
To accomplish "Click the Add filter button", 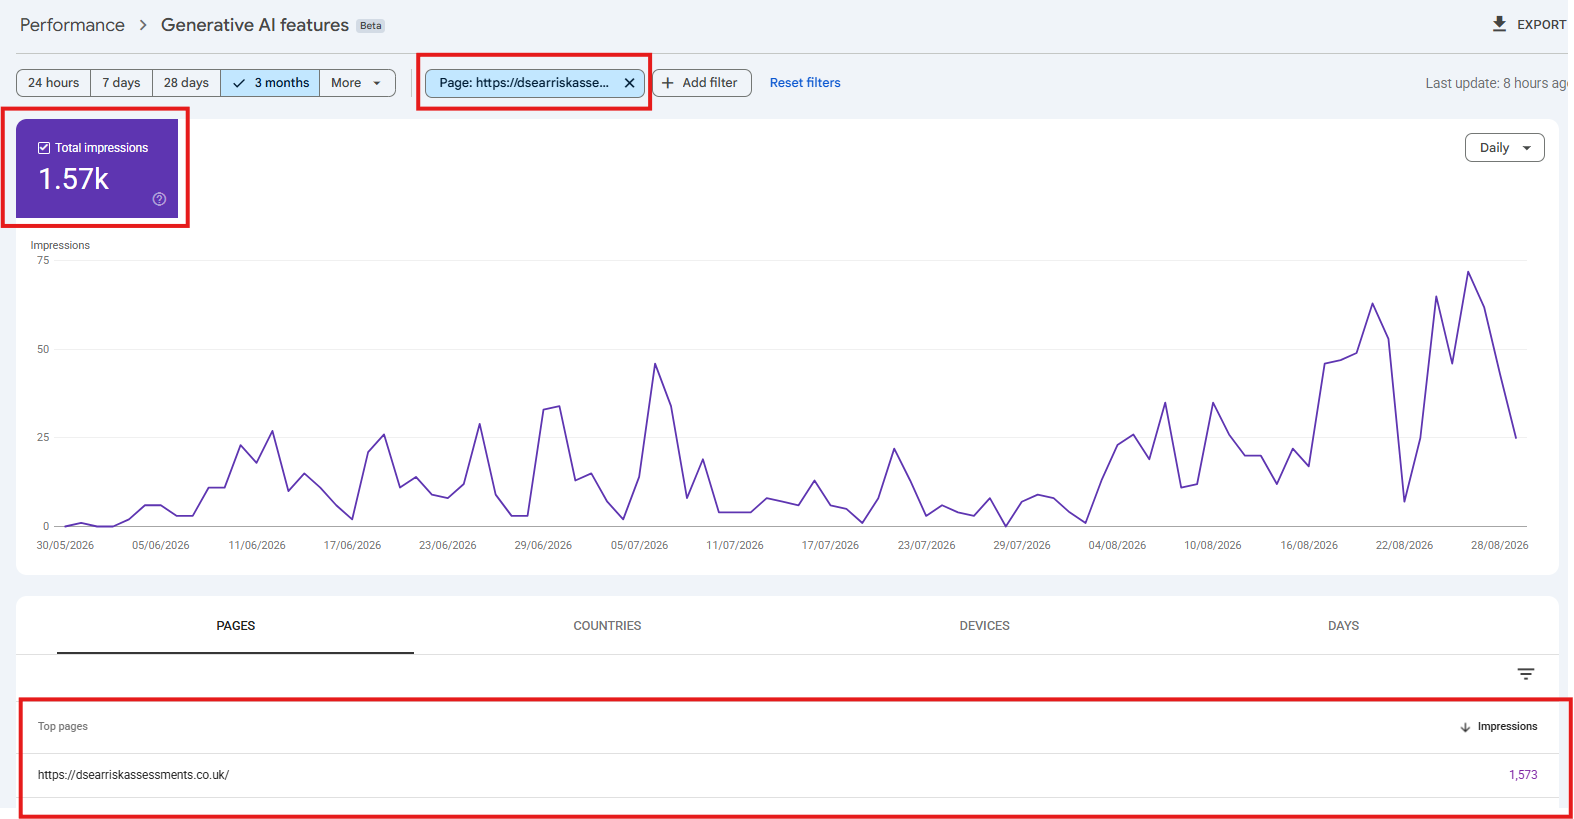I will (x=702, y=83).
